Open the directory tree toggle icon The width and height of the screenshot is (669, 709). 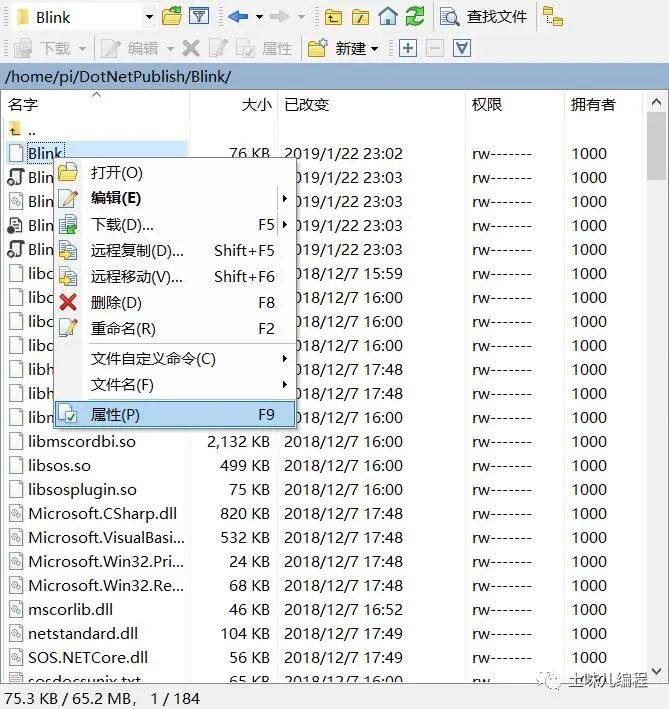pyautogui.click(x=553, y=17)
